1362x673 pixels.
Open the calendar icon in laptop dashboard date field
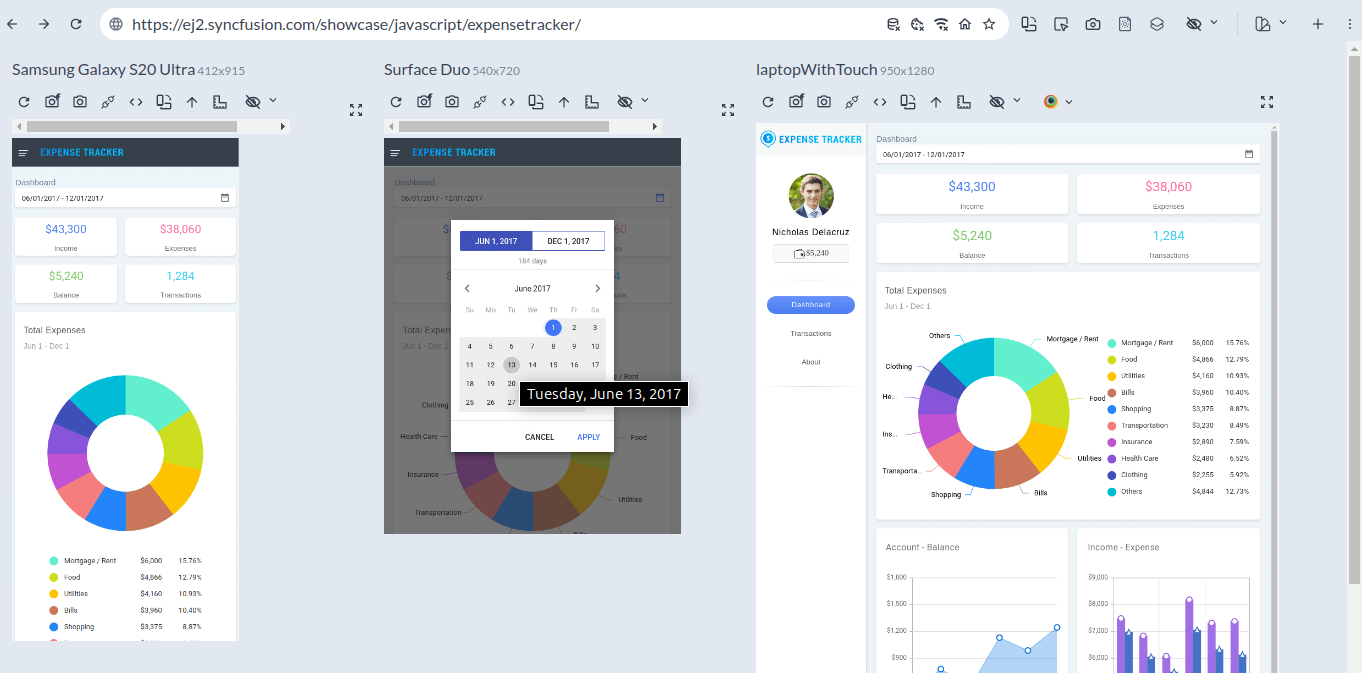pyautogui.click(x=1248, y=155)
